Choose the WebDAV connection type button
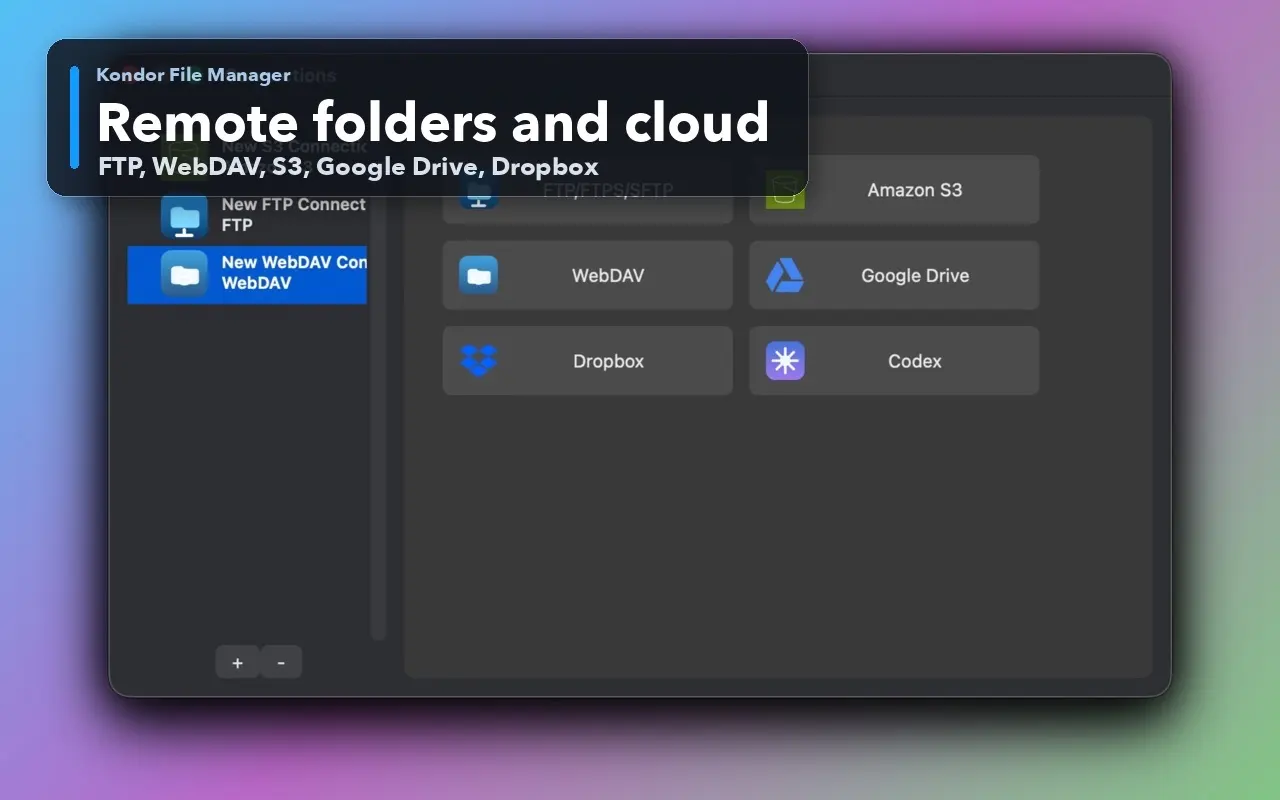 588,275
